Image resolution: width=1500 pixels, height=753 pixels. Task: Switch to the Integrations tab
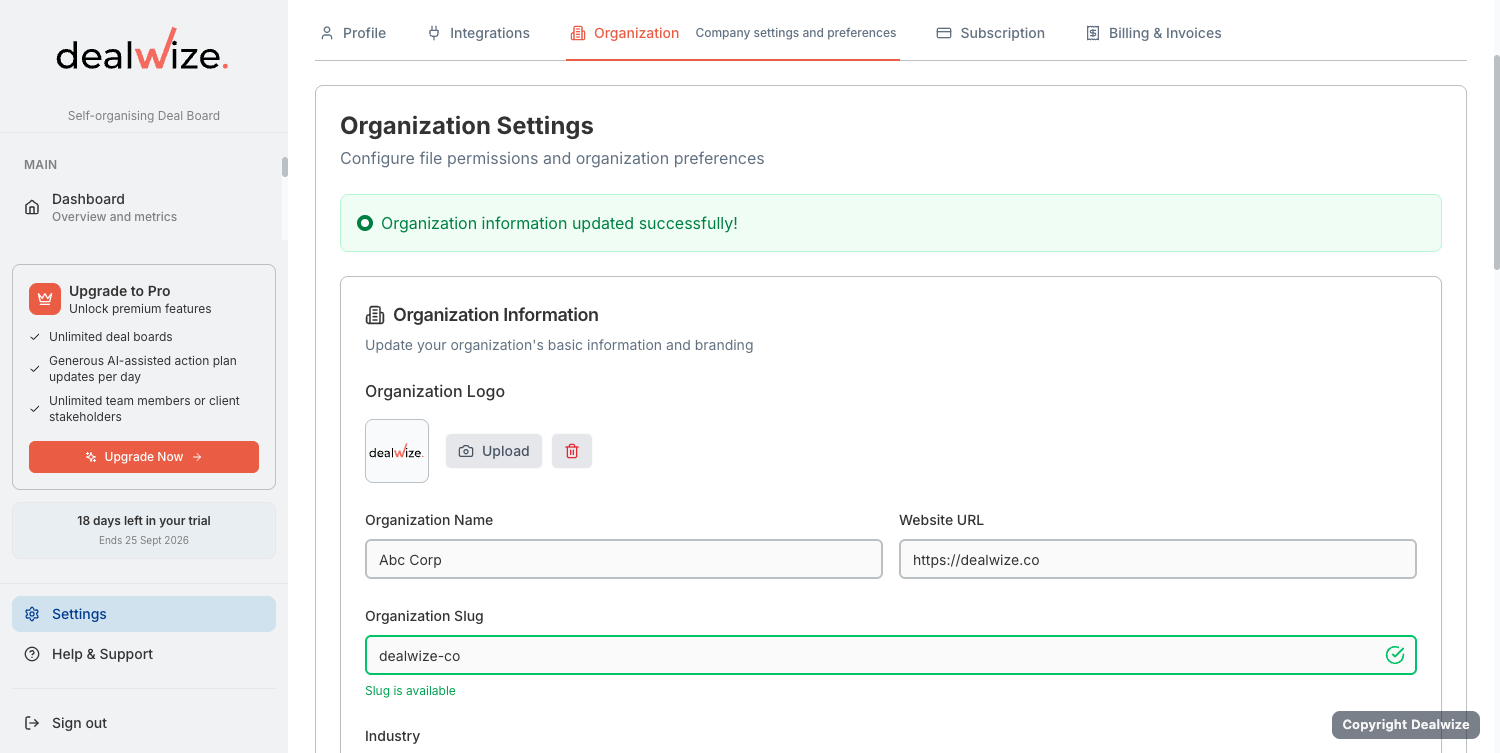coord(479,33)
